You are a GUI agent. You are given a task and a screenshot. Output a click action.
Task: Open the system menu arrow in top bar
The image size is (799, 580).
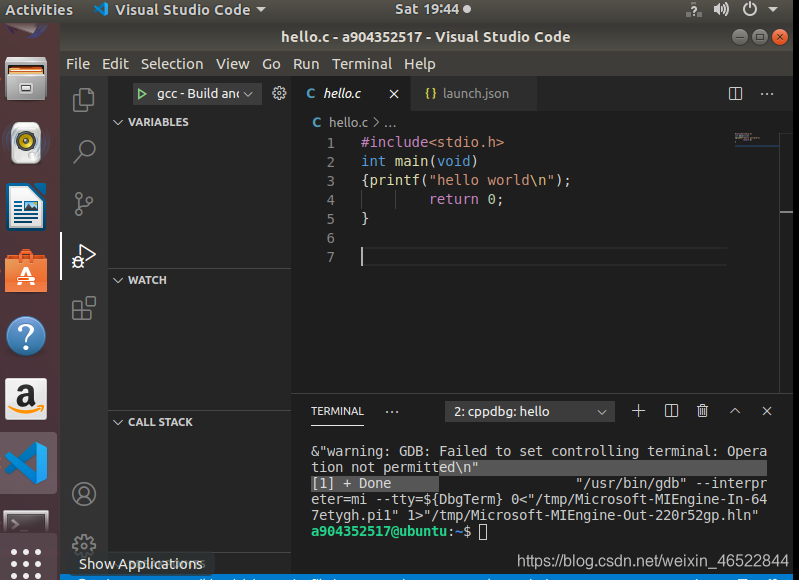(773, 9)
